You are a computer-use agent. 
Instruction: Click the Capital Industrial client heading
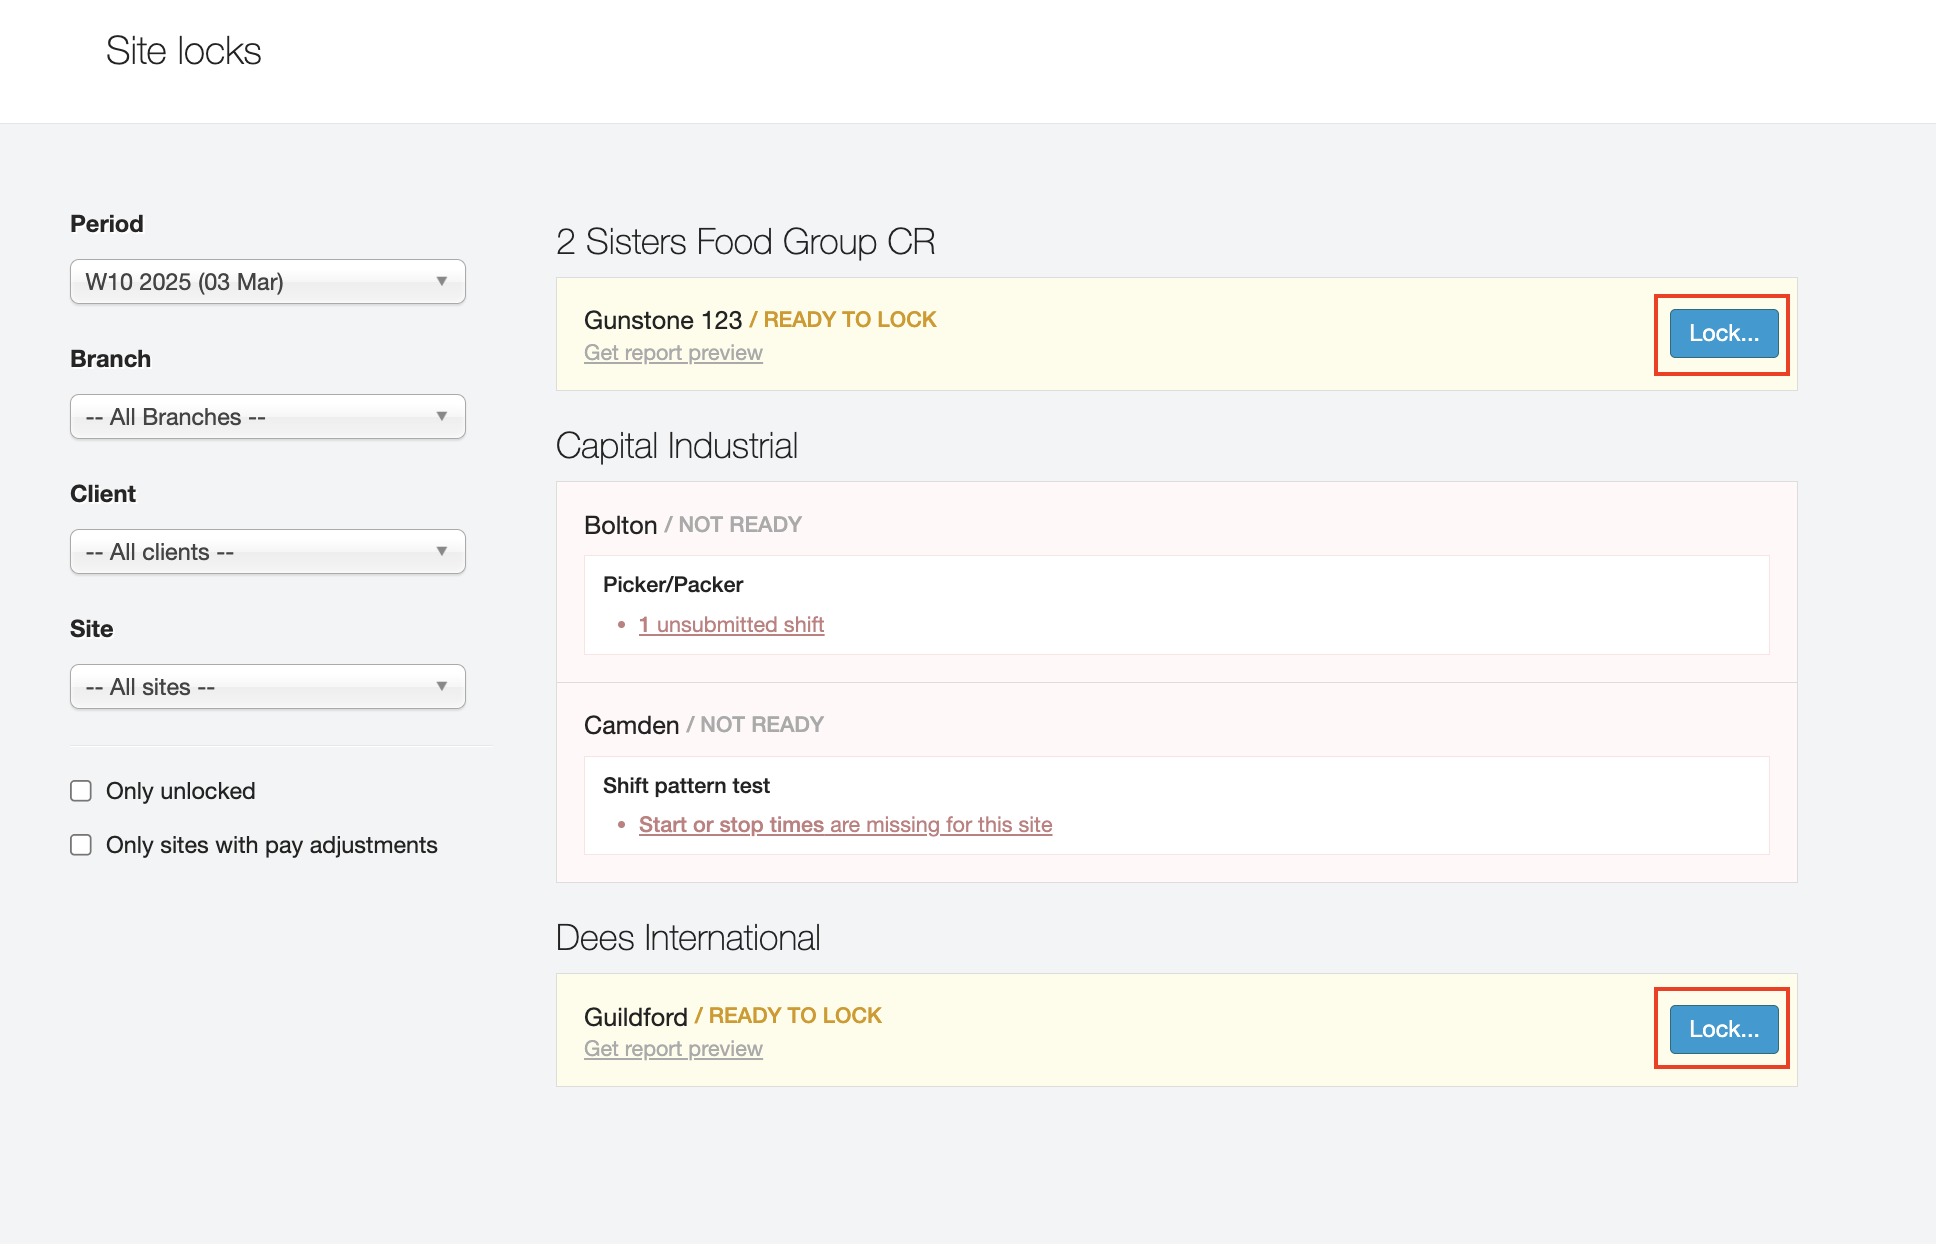click(x=676, y=446)
